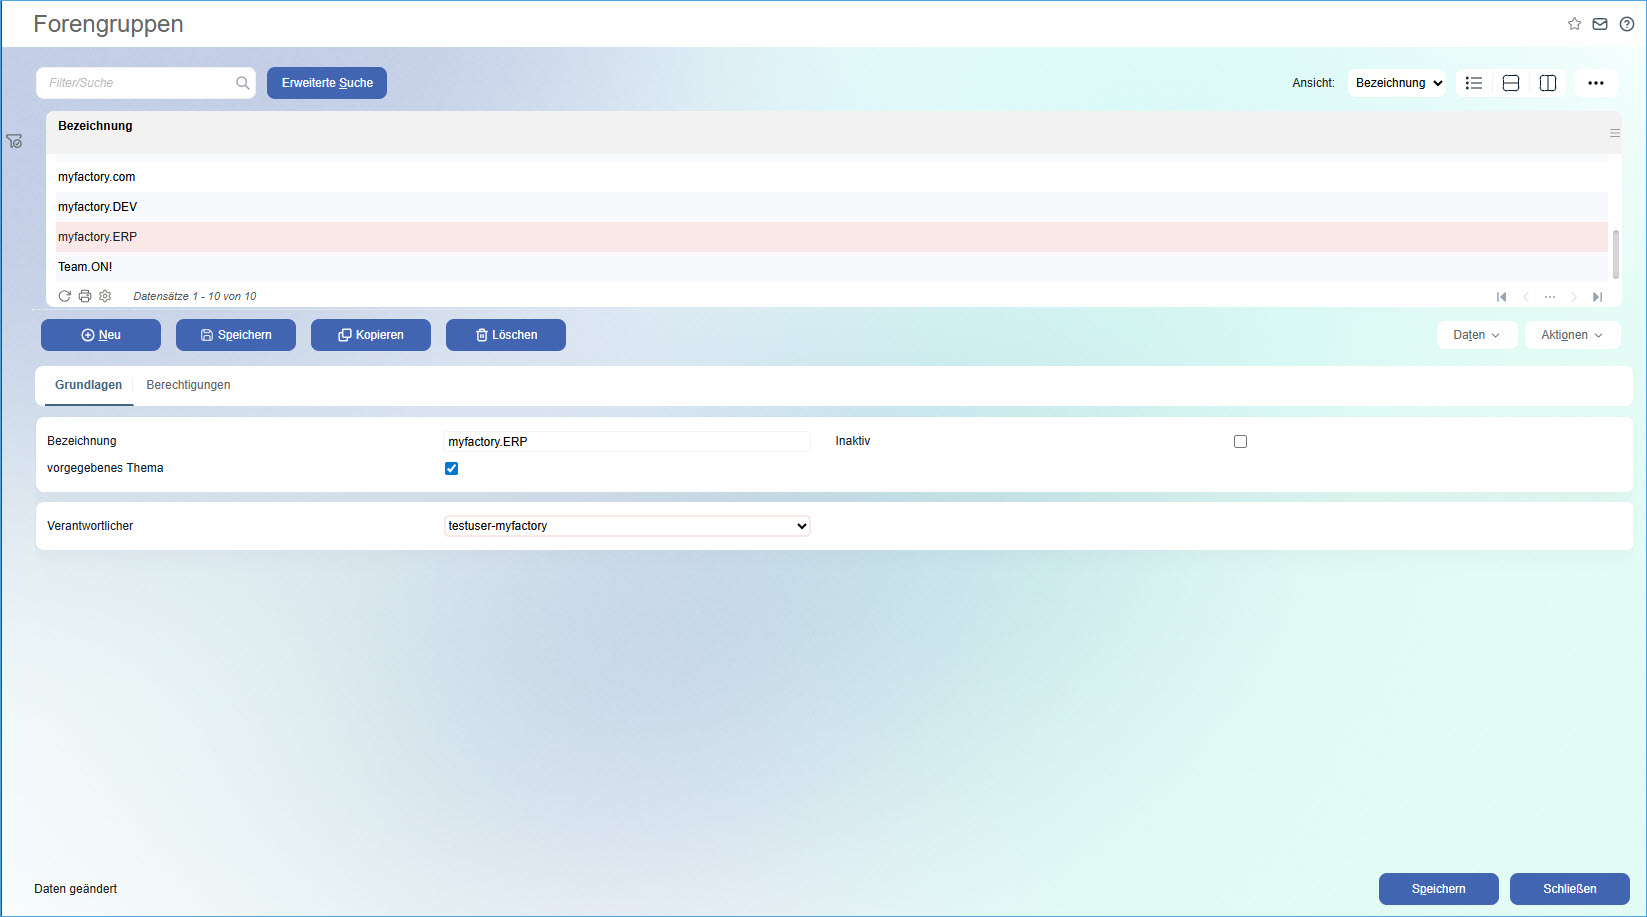This screenshot has height=917, width=1647.
Task: Switch to list view layout icon
Action: click(1474, 83)
